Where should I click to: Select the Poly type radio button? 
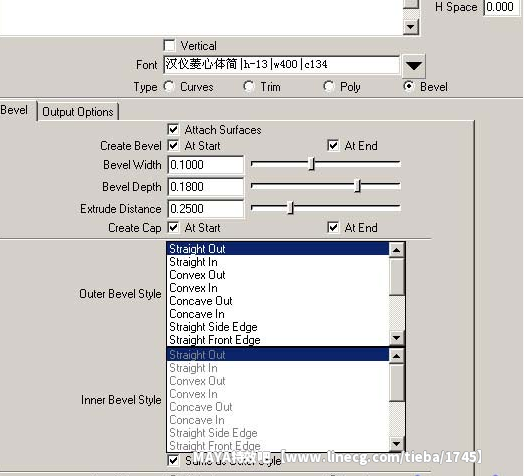pos(329,87)
